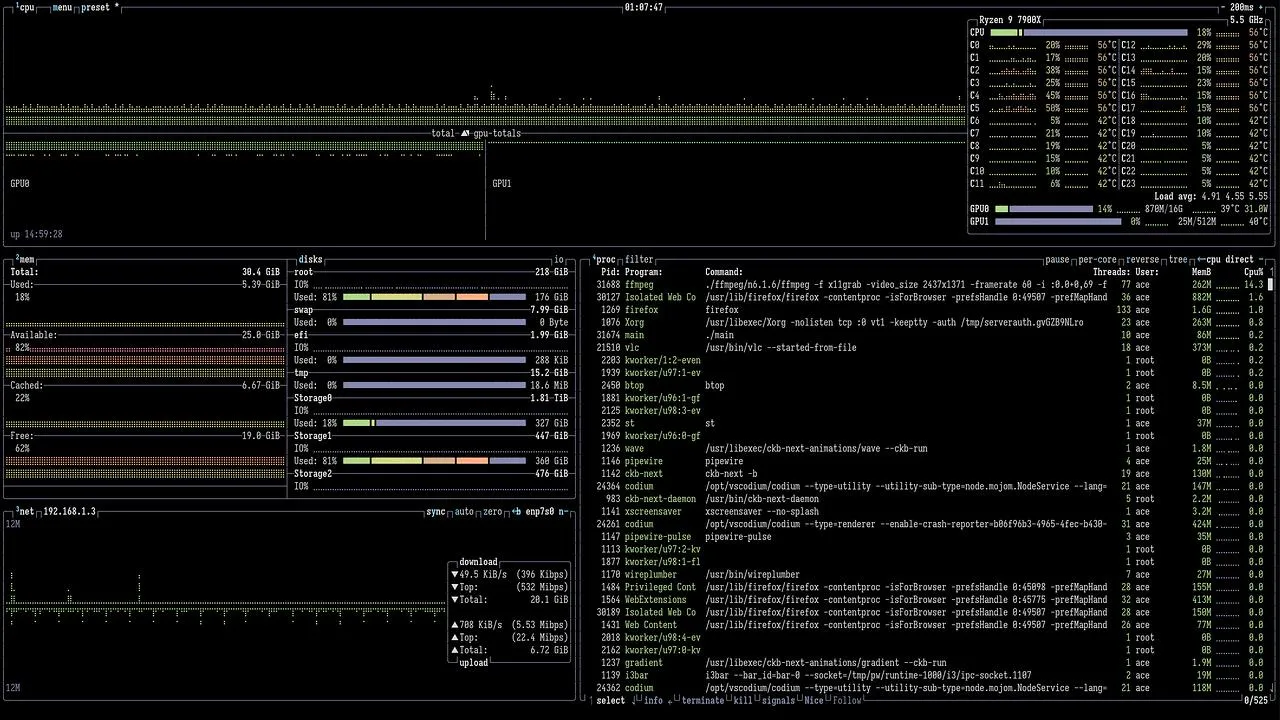Select the btop process row, pid 2450
Viewport: 1280px width, 720px height.
(x=929, y=385)
